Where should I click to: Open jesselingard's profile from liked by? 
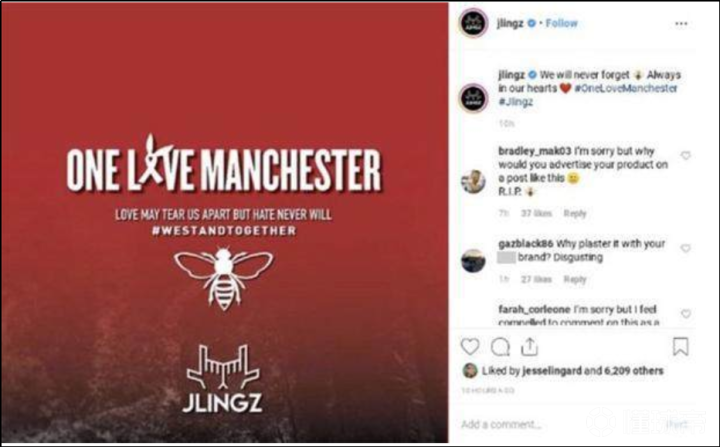click(552, 371)
